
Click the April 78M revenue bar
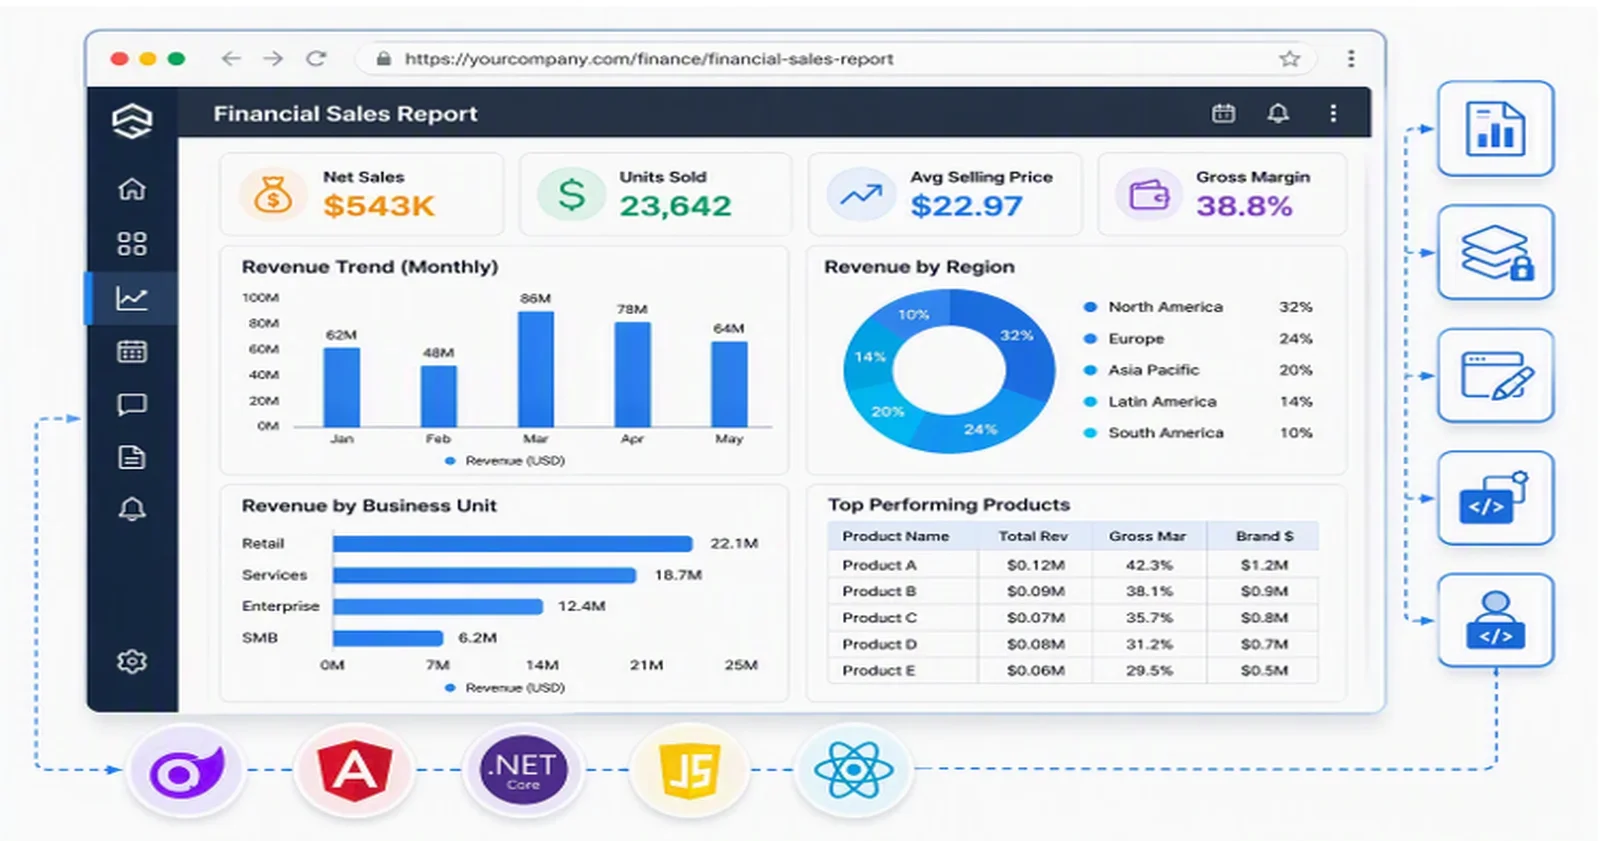point(632,374)
